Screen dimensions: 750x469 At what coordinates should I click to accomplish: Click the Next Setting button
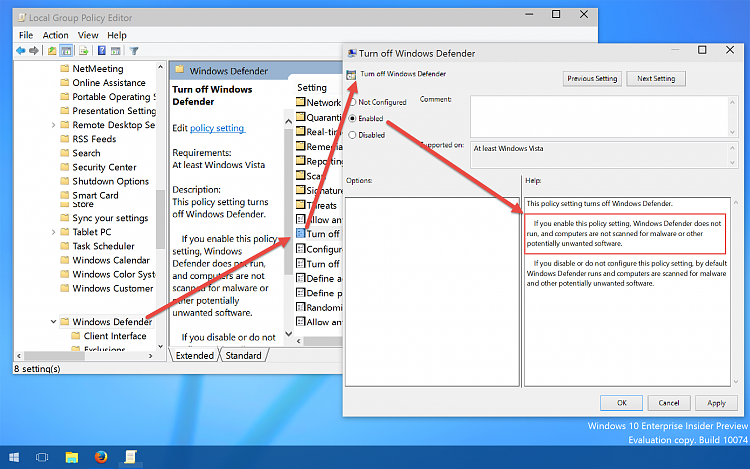[x=656, y=78]
